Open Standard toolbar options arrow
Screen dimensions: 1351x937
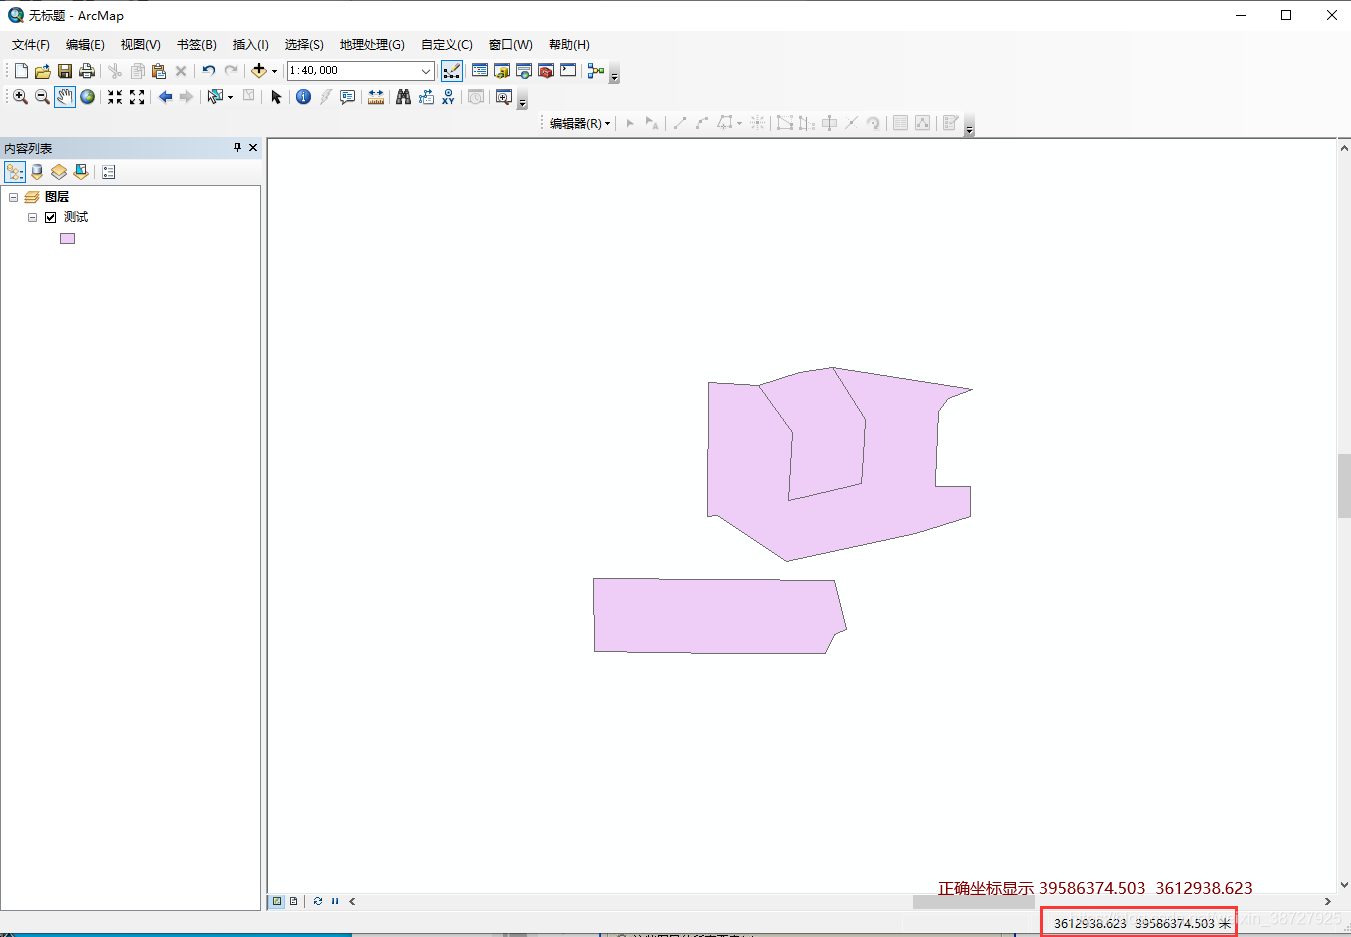pos(614,74)
